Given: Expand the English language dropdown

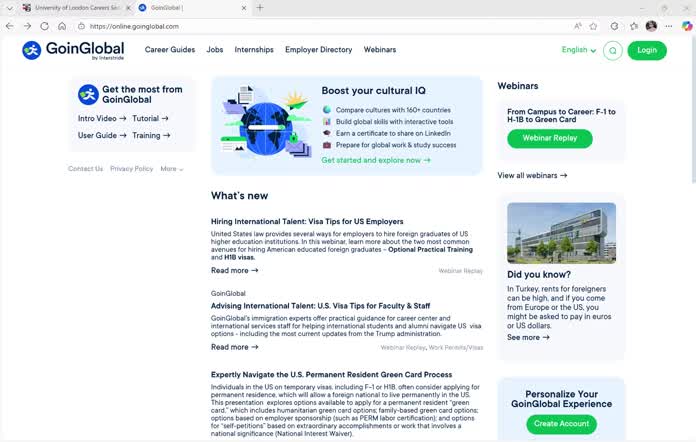Looking at the screenshot, I should tap(579, 50).
